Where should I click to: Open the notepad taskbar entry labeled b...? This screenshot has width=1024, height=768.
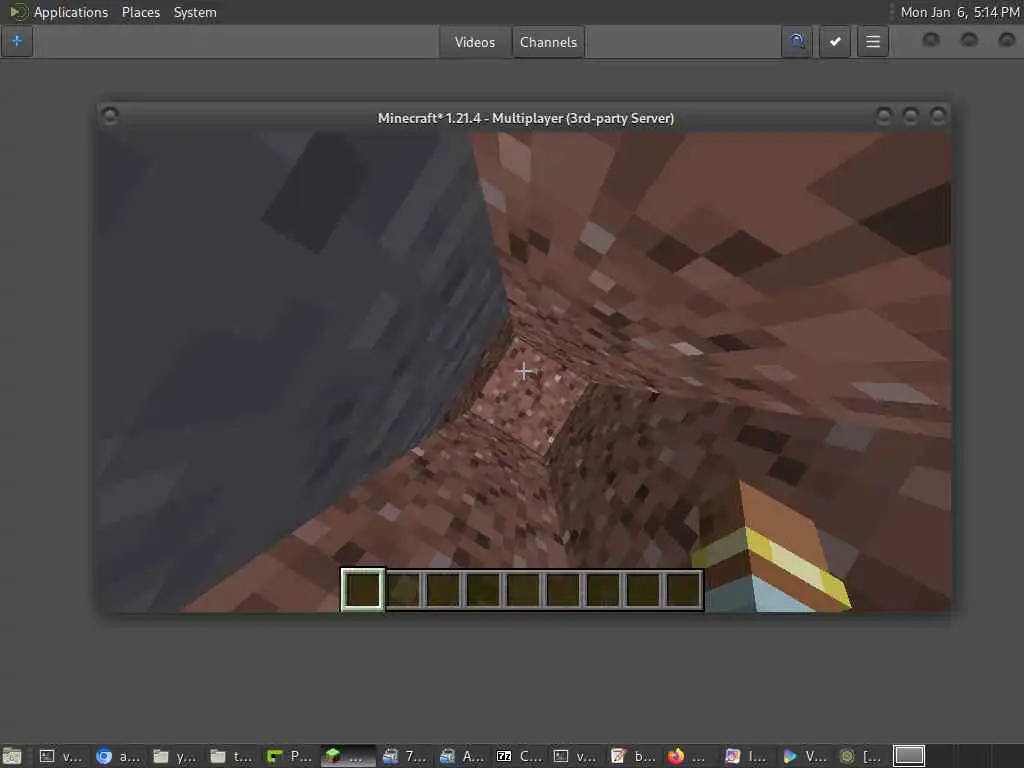[x=632, y=756]
